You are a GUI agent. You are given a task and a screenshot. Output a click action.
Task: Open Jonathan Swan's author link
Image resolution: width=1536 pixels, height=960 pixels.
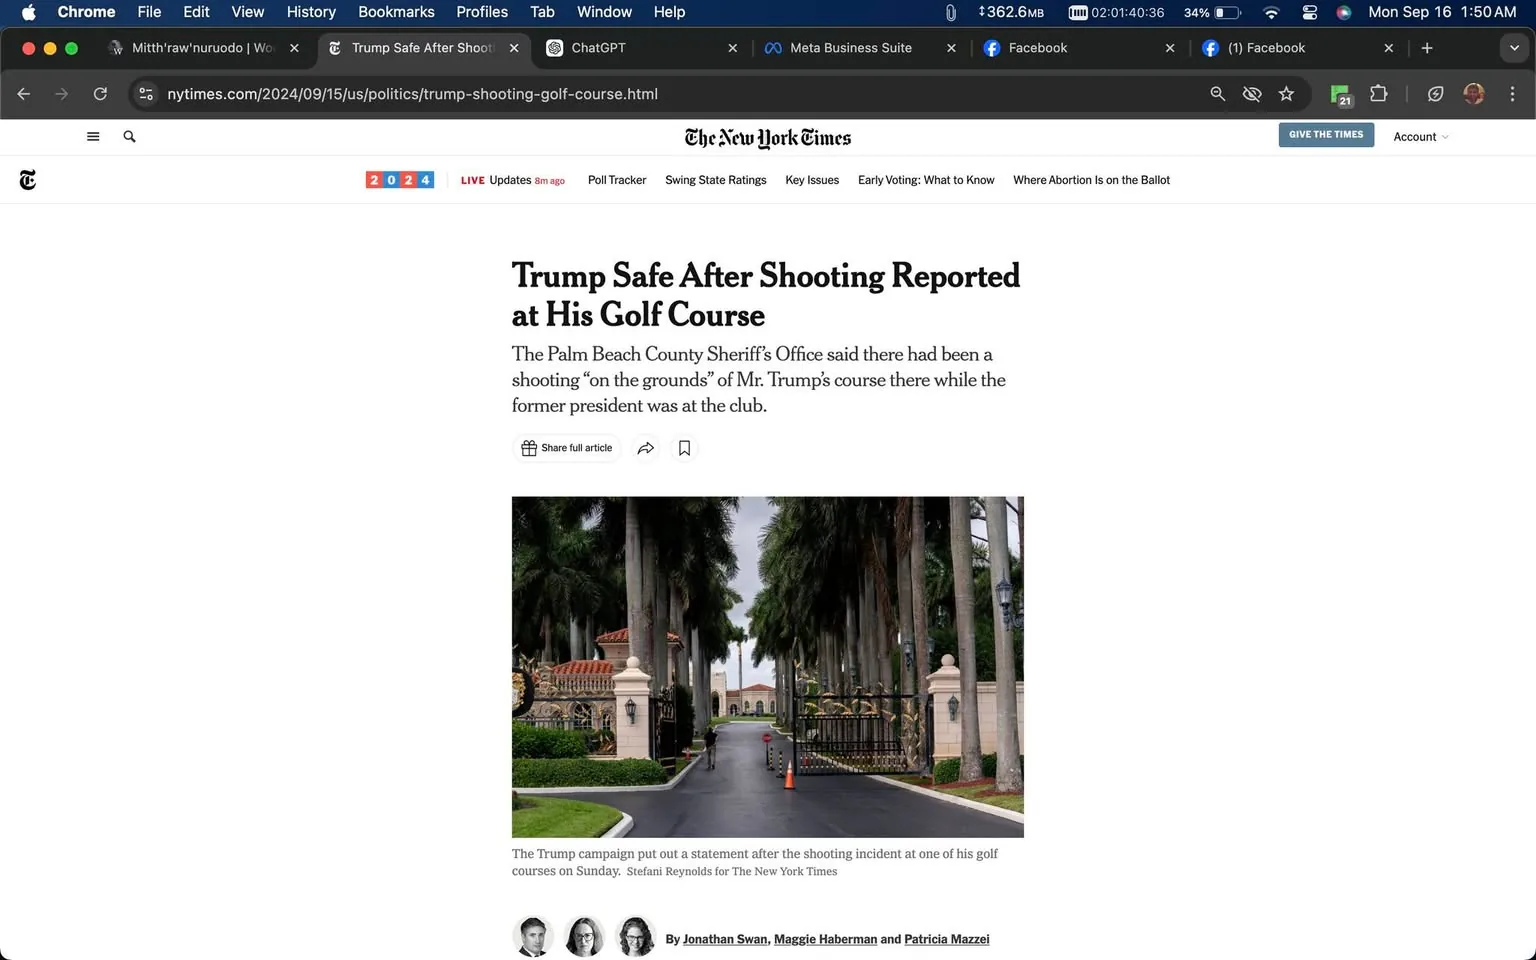coord(724,939)
